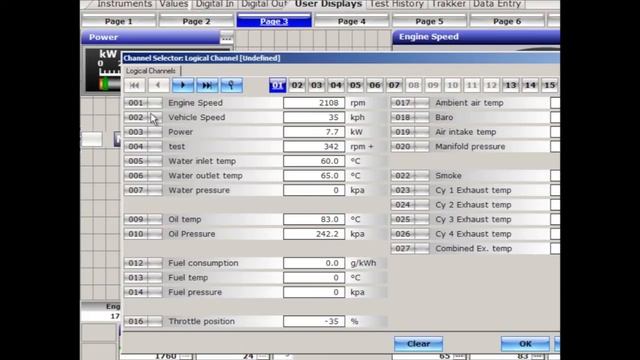Select channel page 06

(x=375, y=85)
